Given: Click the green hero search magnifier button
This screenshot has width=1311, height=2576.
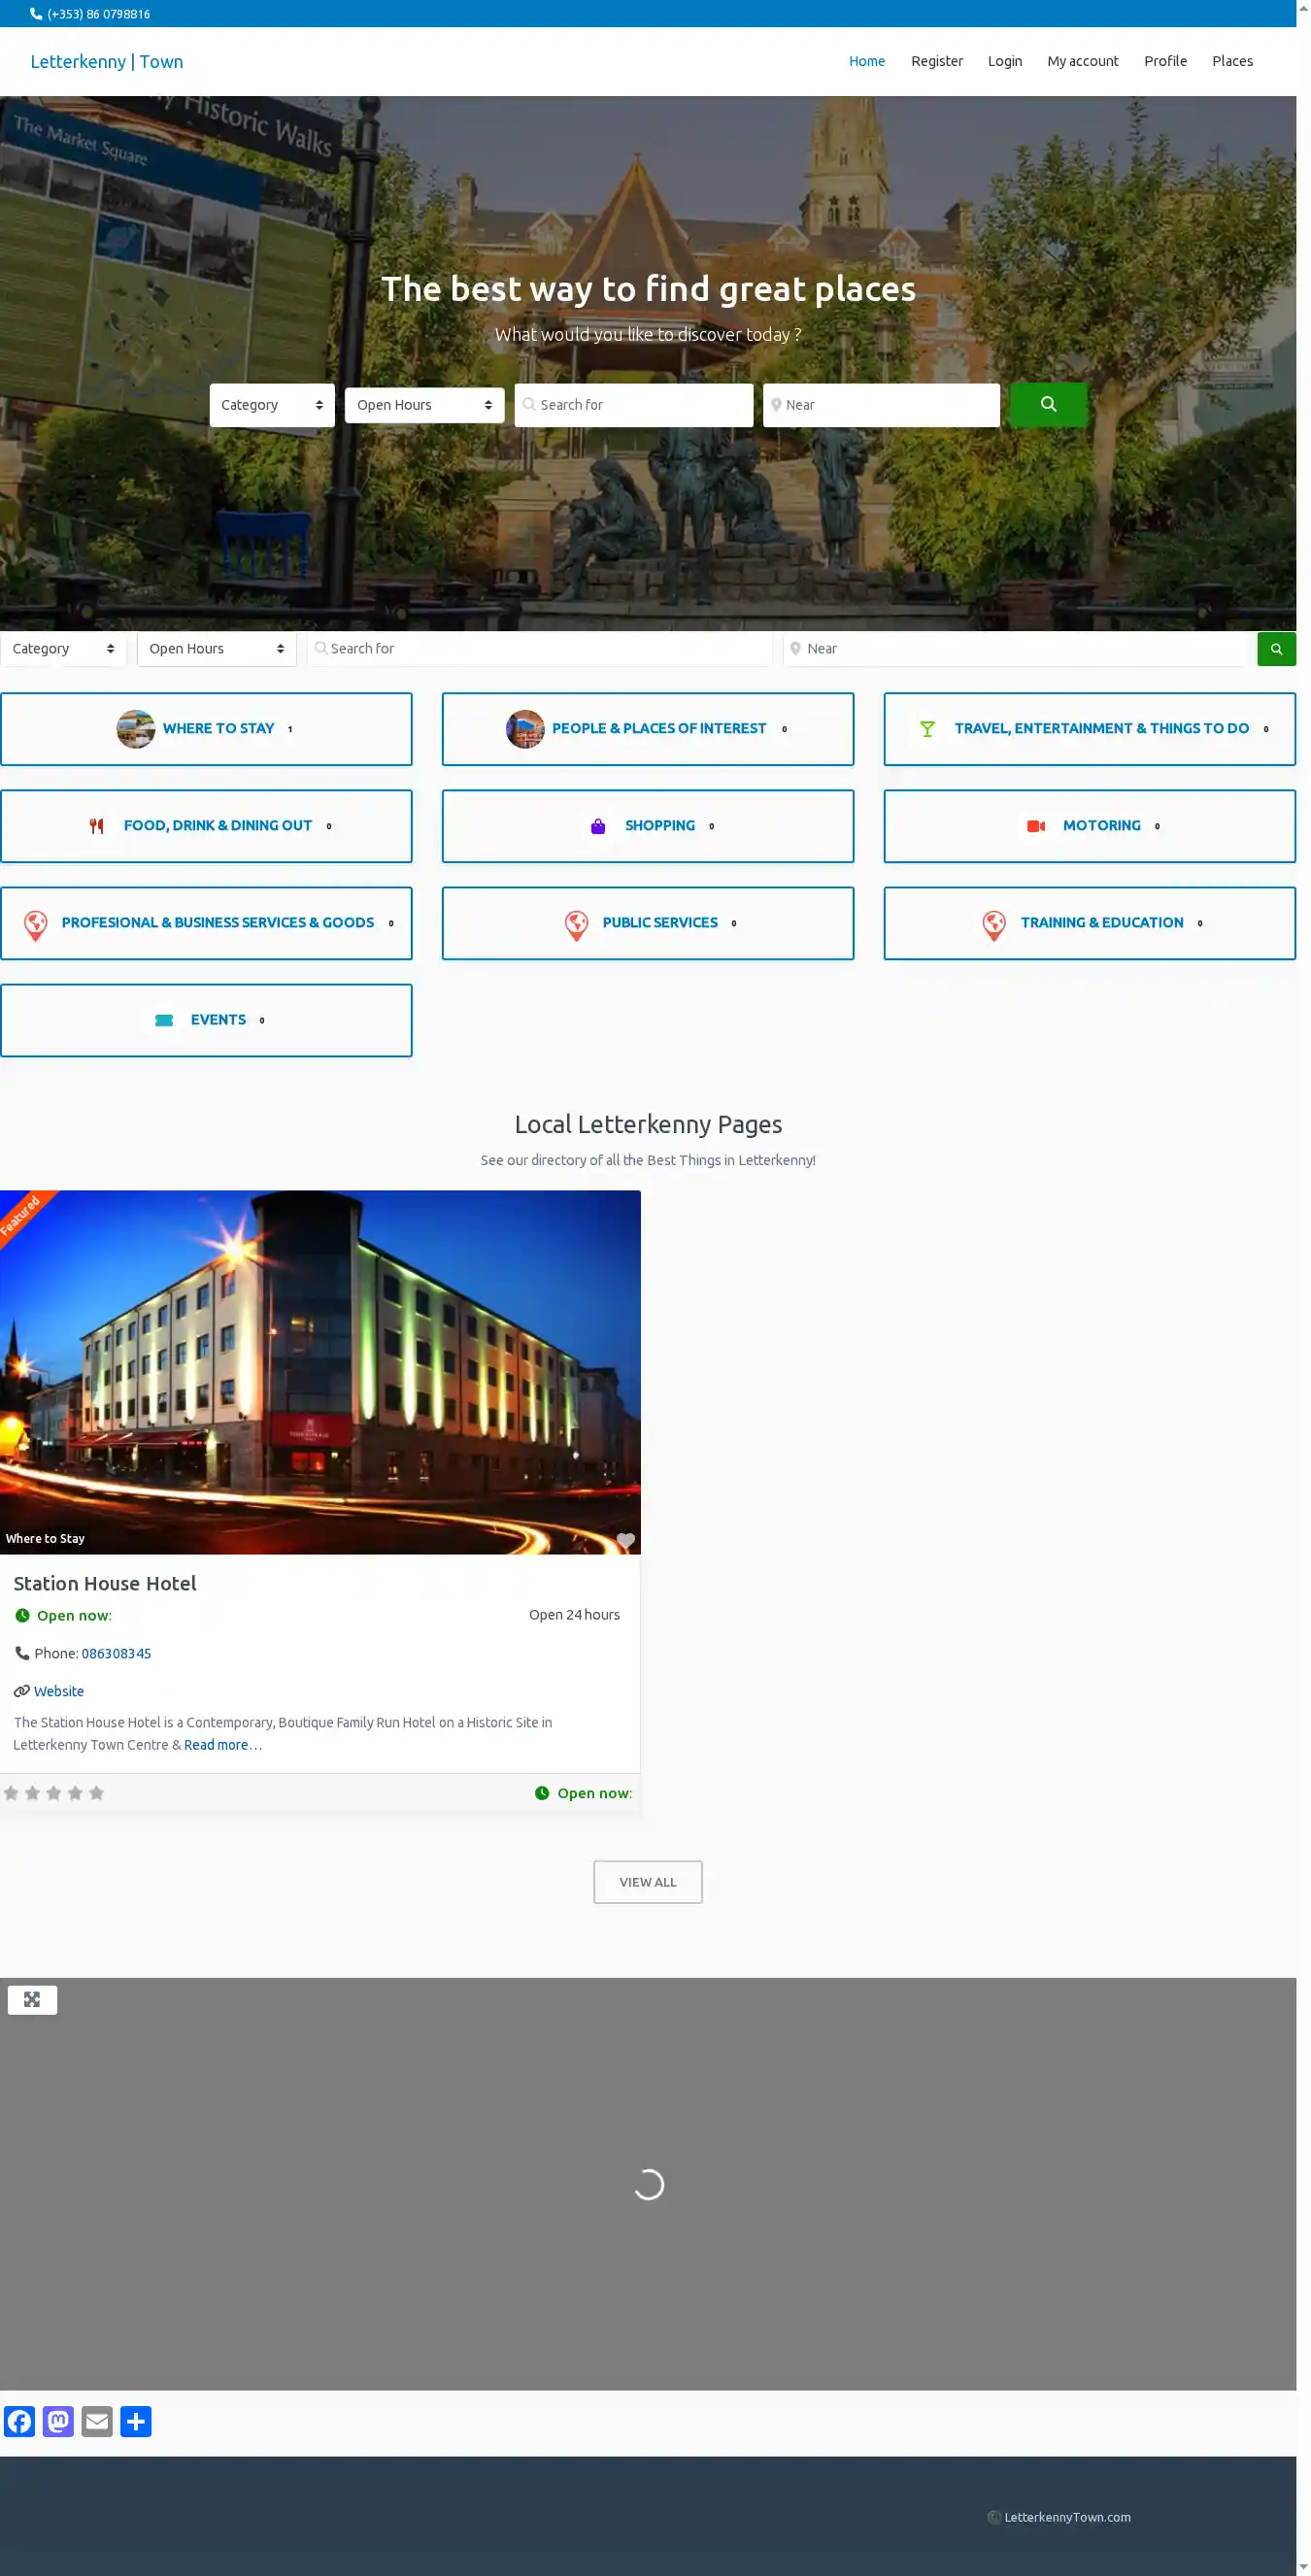Looking at the screenshot, I should pos(1047,404).
